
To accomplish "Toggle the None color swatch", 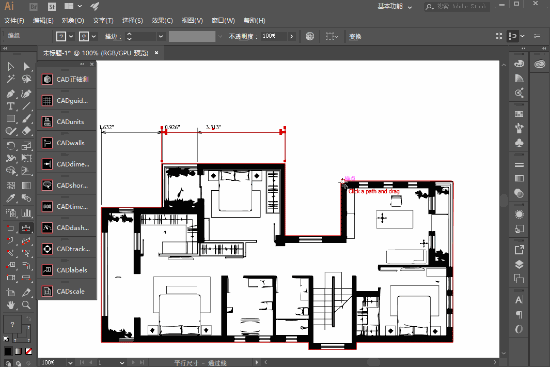I will click(x=29, y=351).
